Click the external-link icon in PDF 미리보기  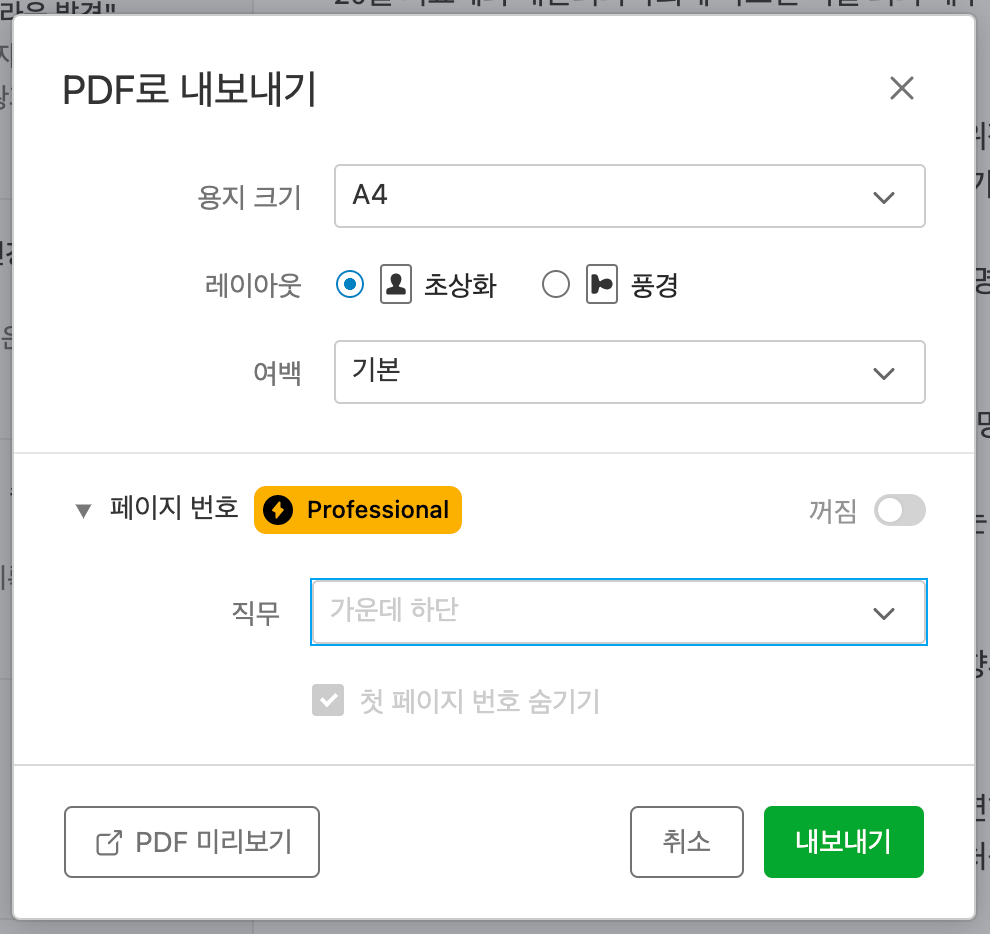click(108, 842)
